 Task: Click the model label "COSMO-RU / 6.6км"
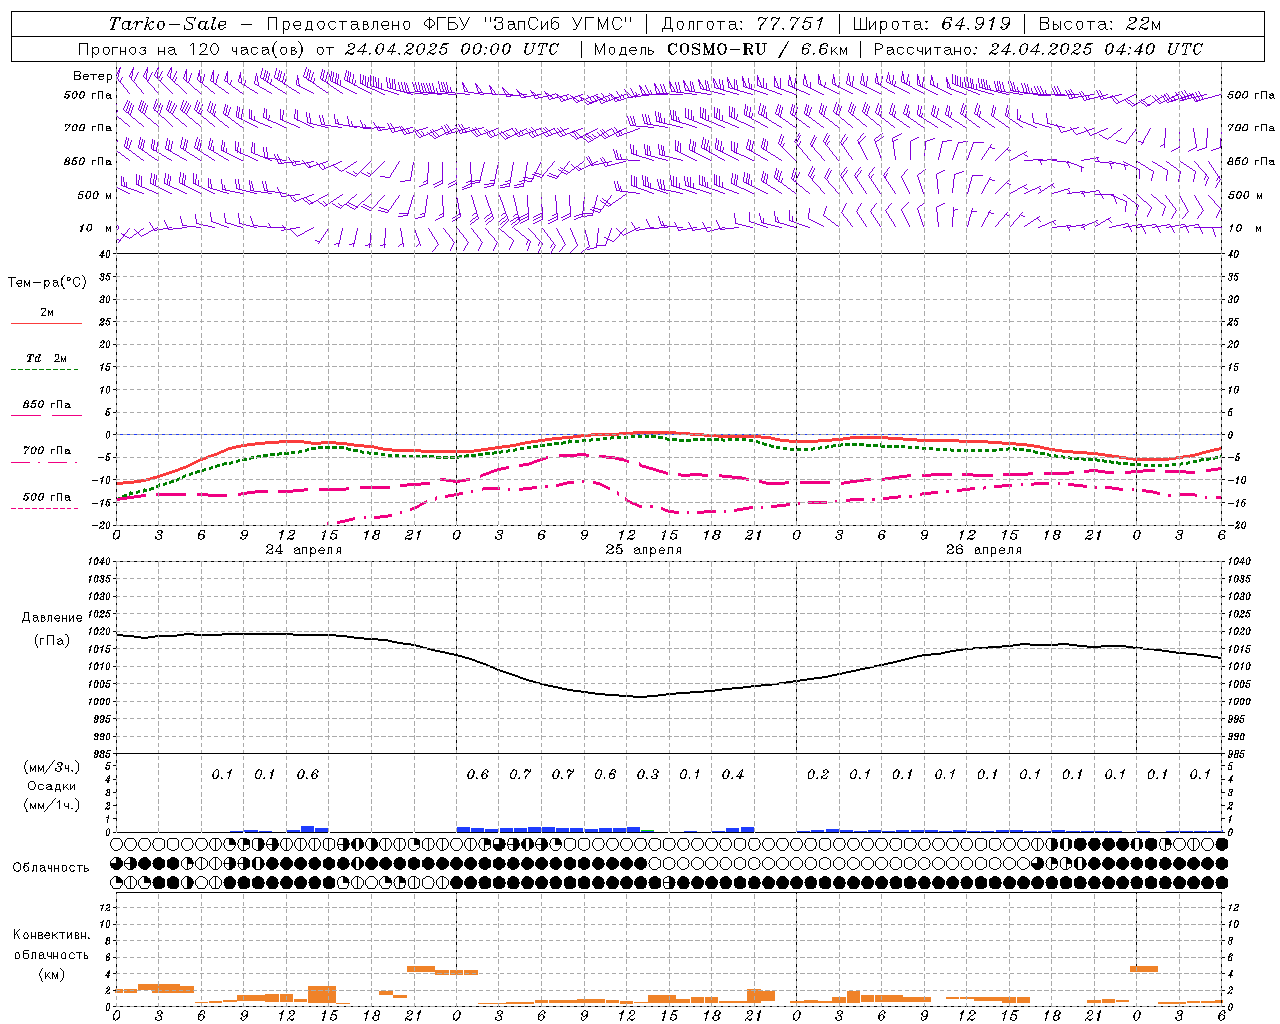(758, 49)
